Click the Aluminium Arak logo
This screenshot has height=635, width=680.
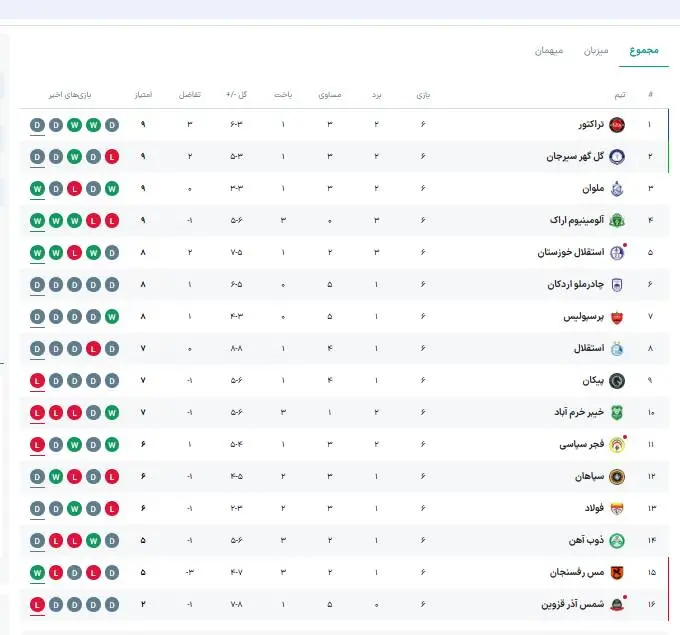tap(617, 221)
